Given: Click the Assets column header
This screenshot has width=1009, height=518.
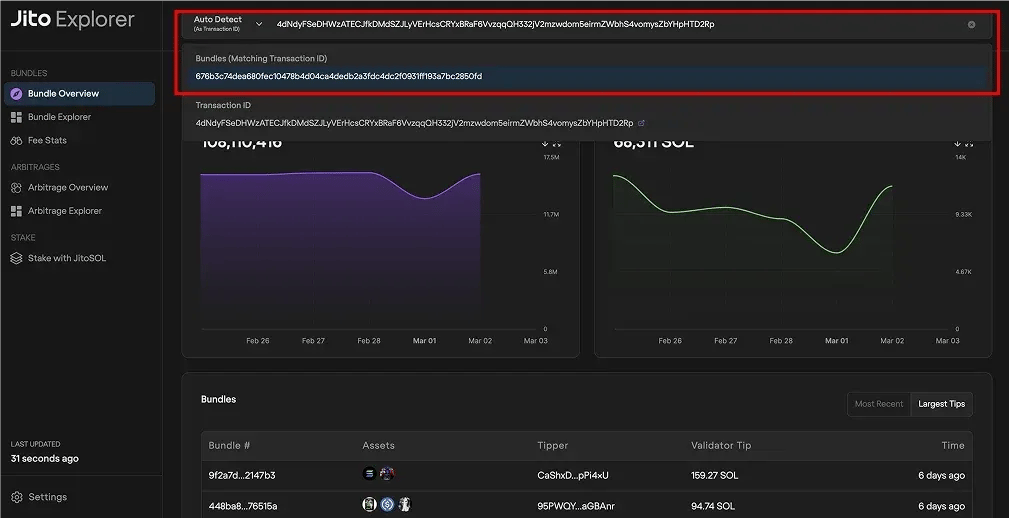Looking at the screenshot, I should click(x=378, y=445).
